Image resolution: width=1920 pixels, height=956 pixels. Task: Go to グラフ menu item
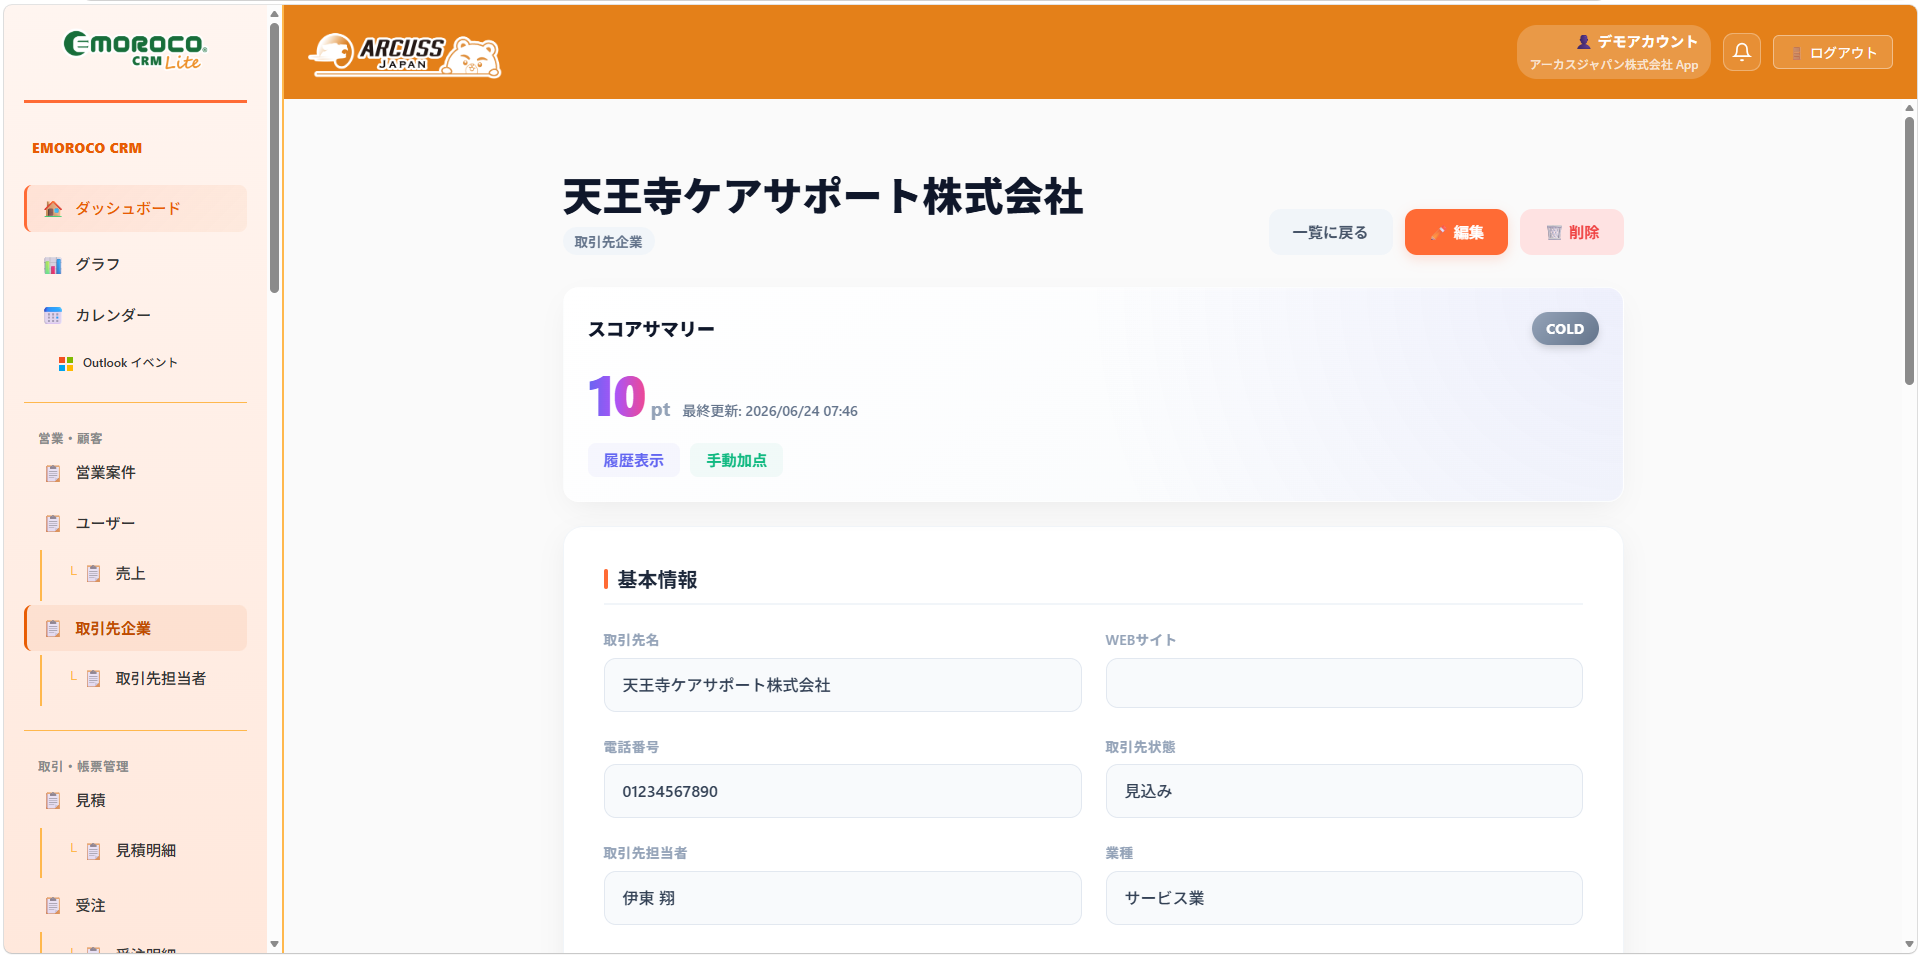[x=136, y=264]
